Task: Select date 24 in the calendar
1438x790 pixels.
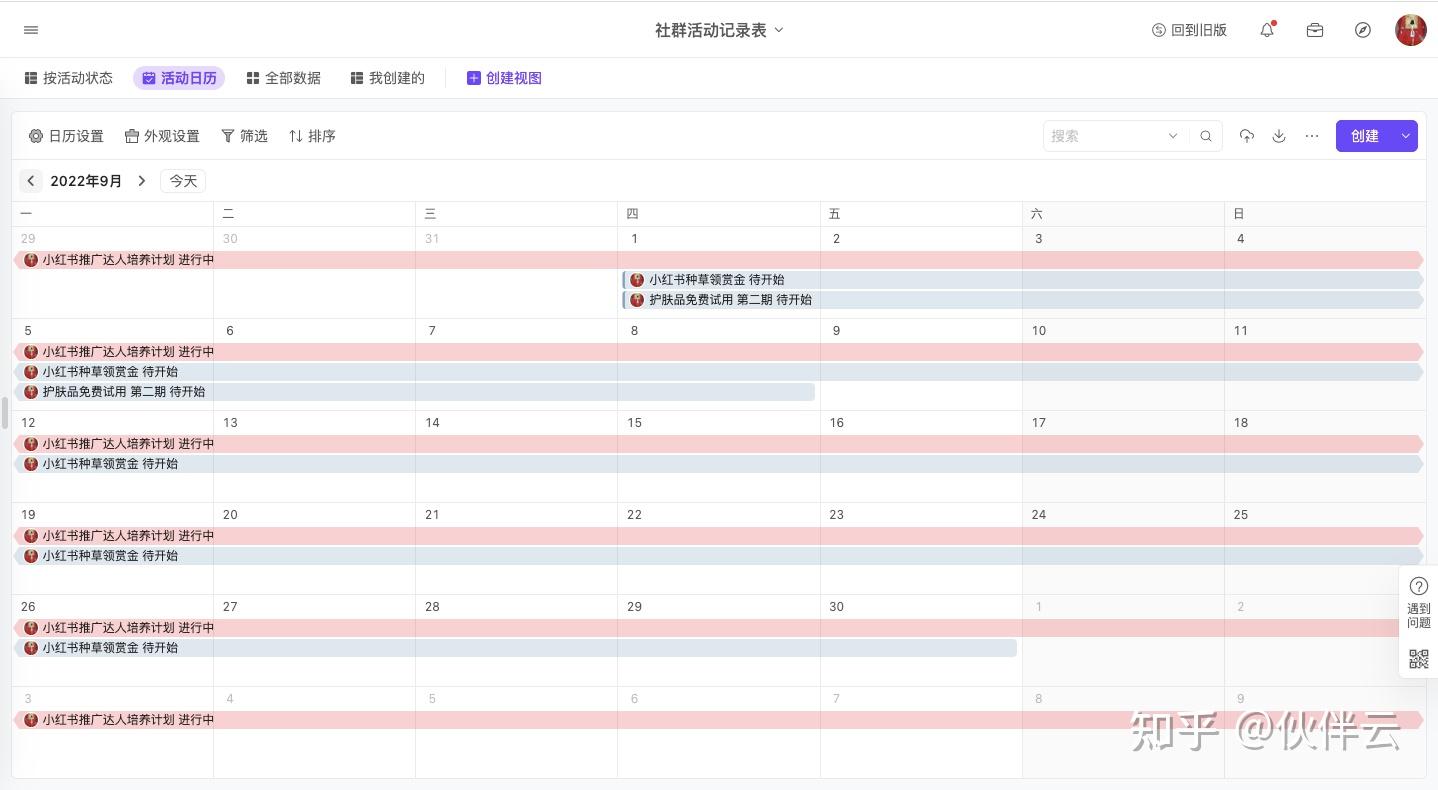Action: tap(1039, 515)
